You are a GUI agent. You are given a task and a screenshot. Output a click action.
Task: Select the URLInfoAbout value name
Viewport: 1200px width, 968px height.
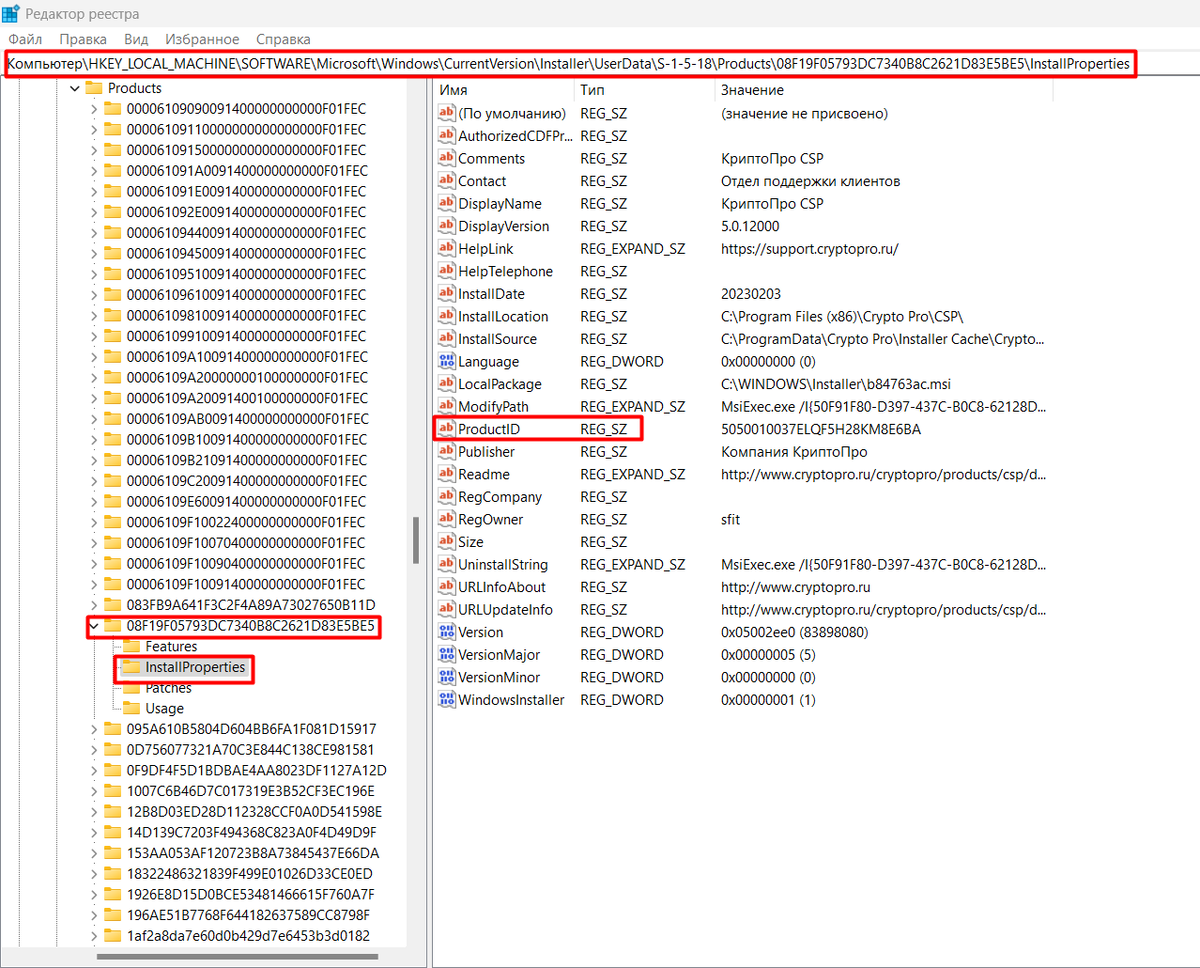(502, 587)
